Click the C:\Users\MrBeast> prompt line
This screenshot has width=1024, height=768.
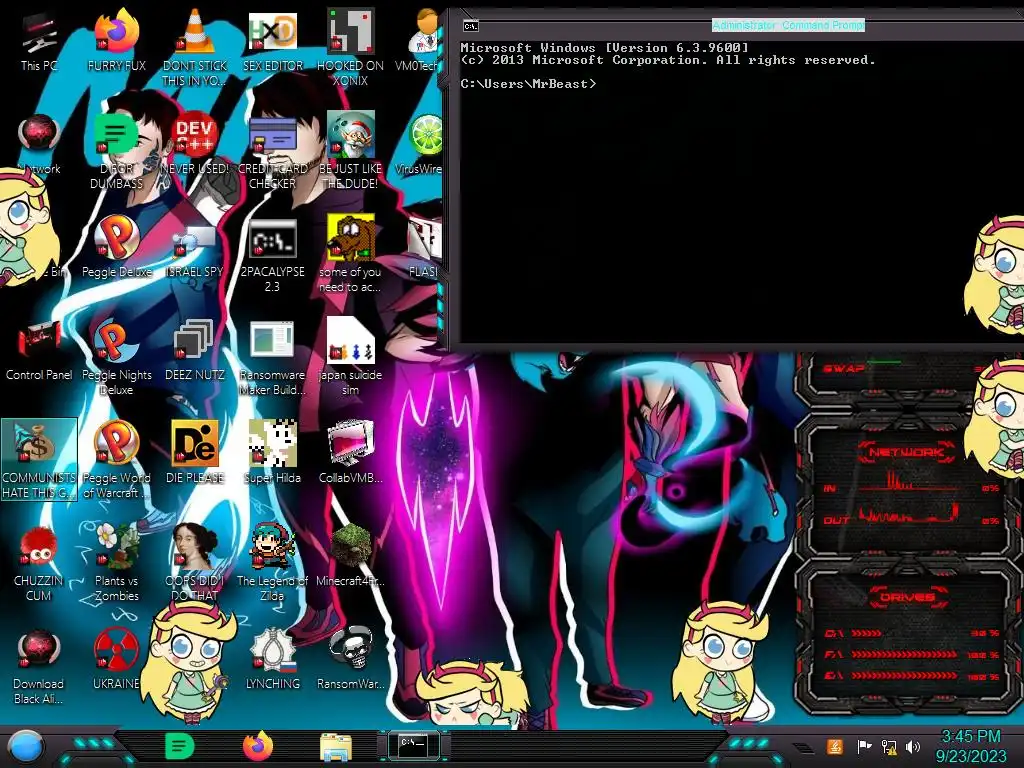528,84
